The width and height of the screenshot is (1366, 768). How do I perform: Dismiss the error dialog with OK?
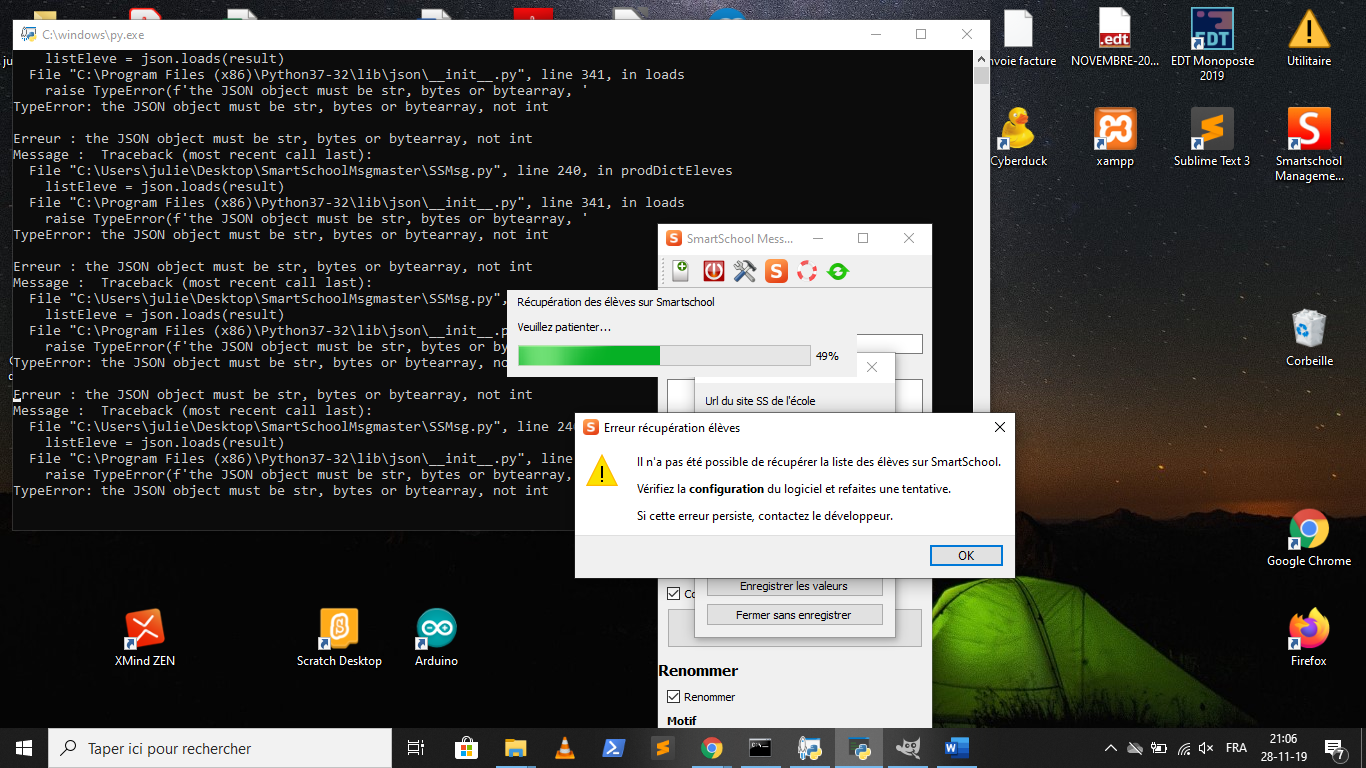tap(965, 555)
